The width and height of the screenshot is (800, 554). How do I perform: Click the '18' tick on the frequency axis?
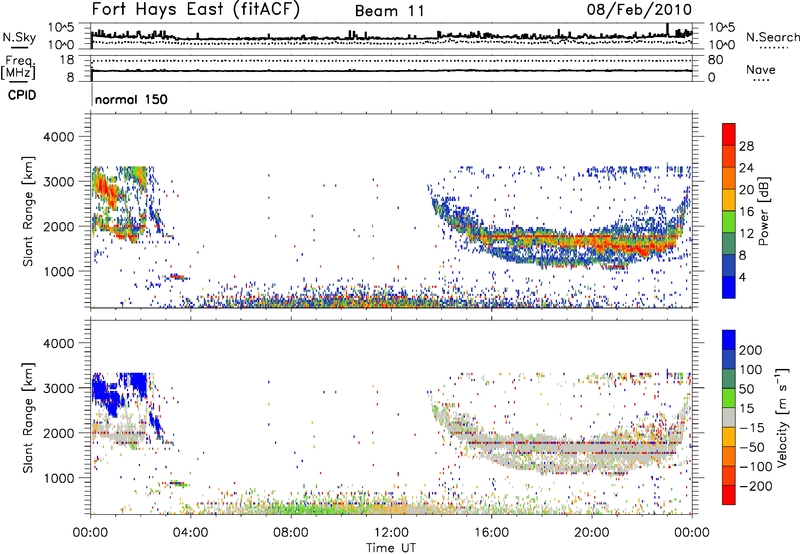67,60
